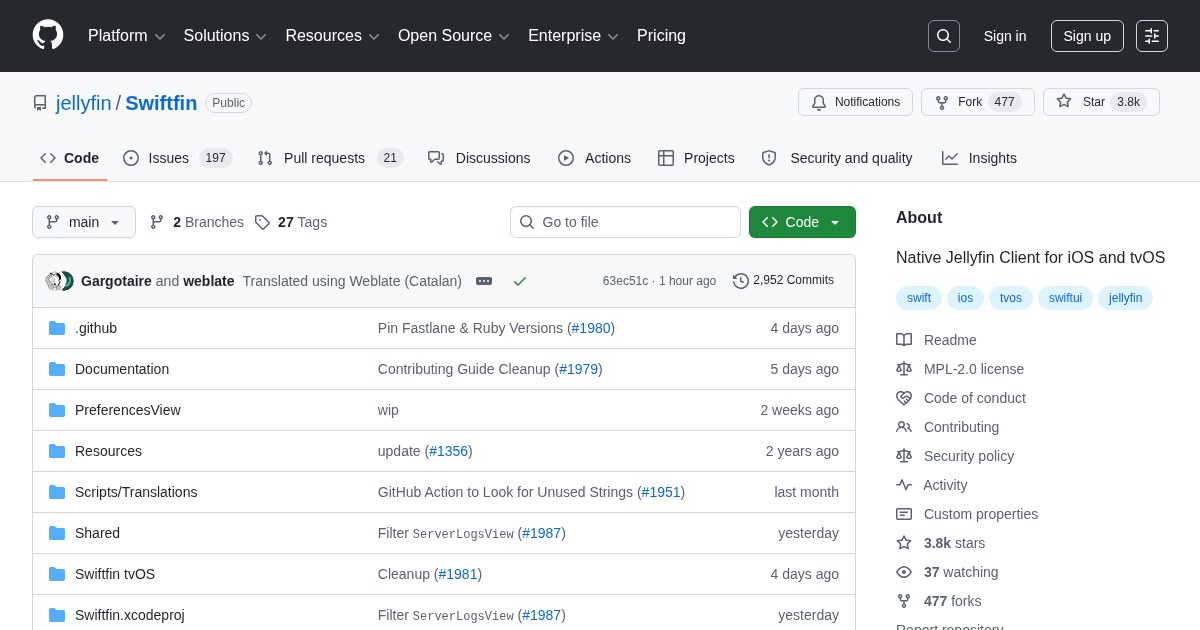
Task: Expand the commit message ellipsis icon
Action: pos(484,281)
